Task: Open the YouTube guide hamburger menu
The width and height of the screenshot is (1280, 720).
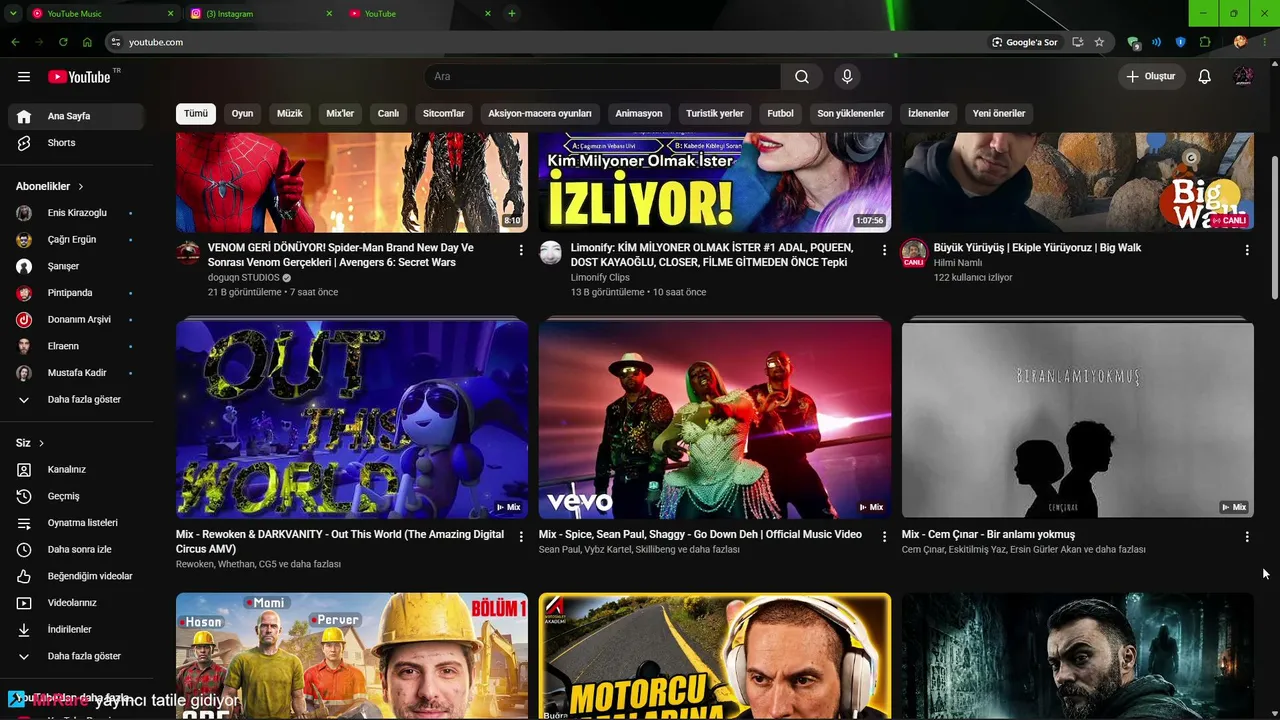Action: click(24, 77)
